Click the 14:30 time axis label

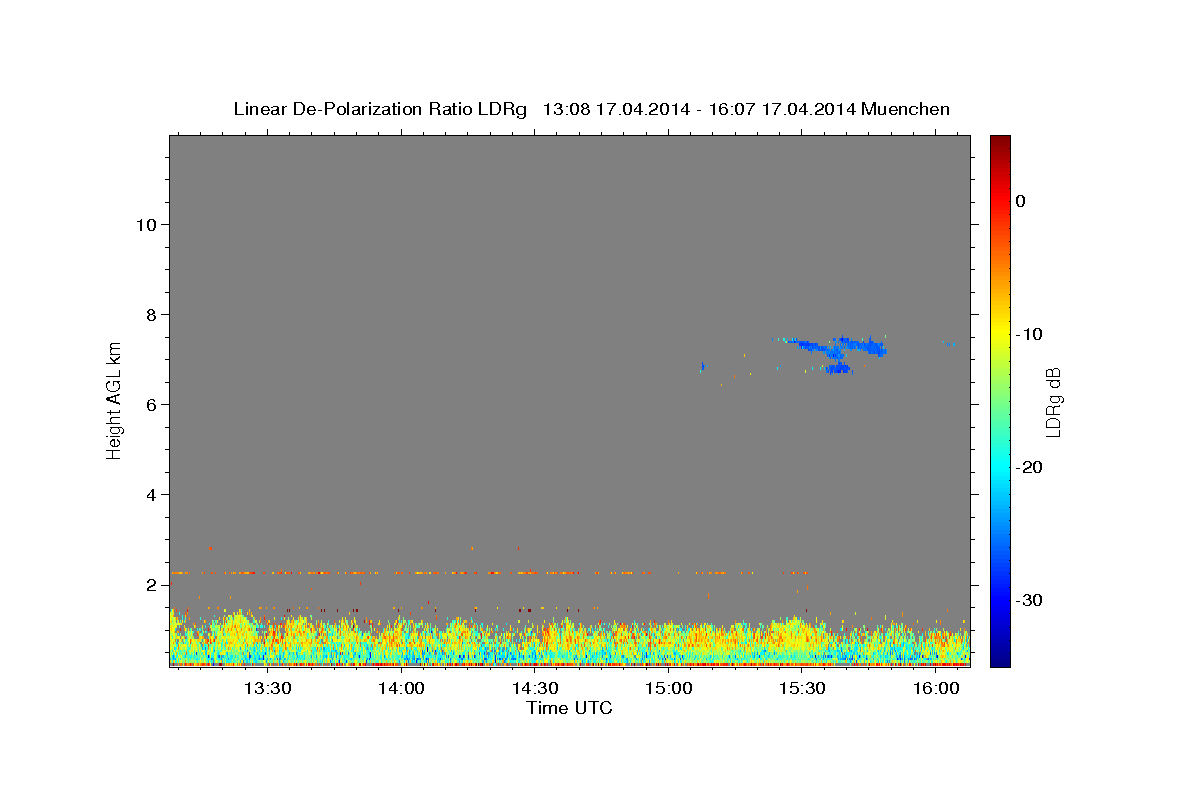(535, 689)
